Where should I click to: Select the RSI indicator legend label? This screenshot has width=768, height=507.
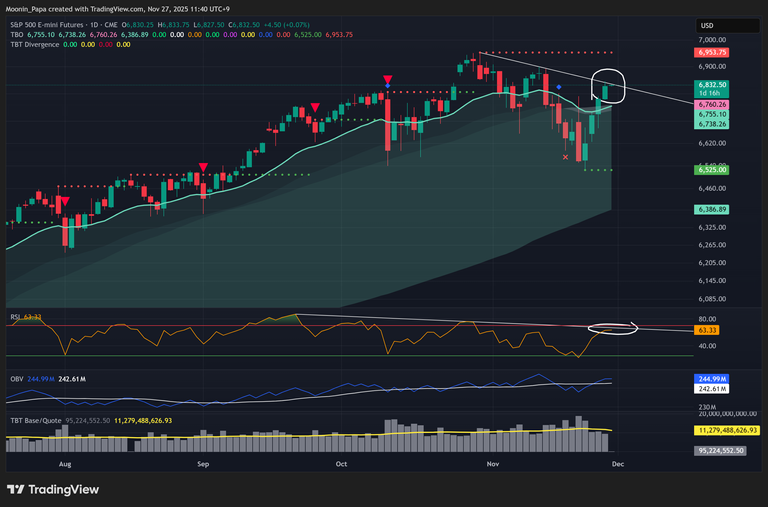[14, 317]
